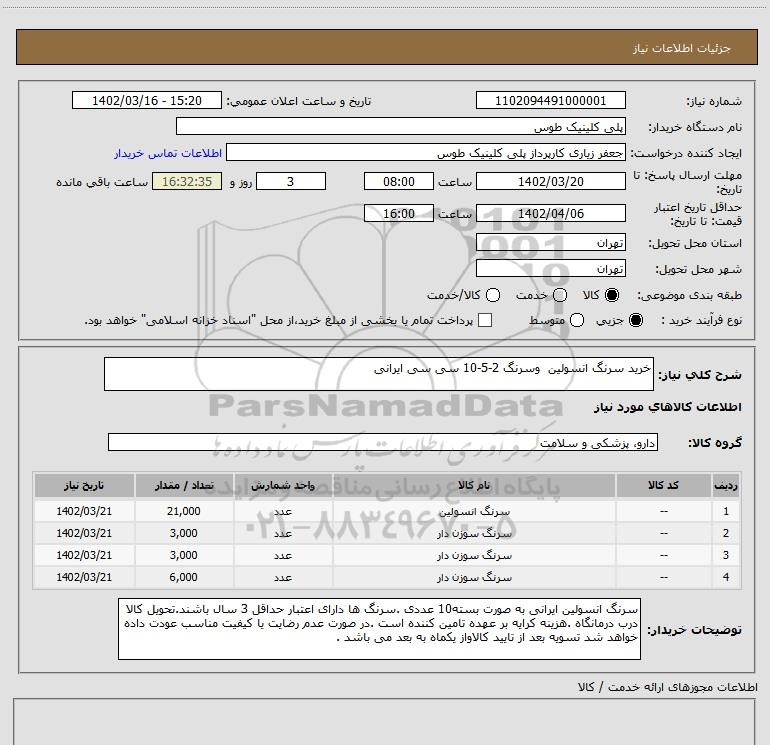Click the تاریخ نیاز column header
Image resolution: width=770 pixels, height=745 pixels.
click(84, 485)
